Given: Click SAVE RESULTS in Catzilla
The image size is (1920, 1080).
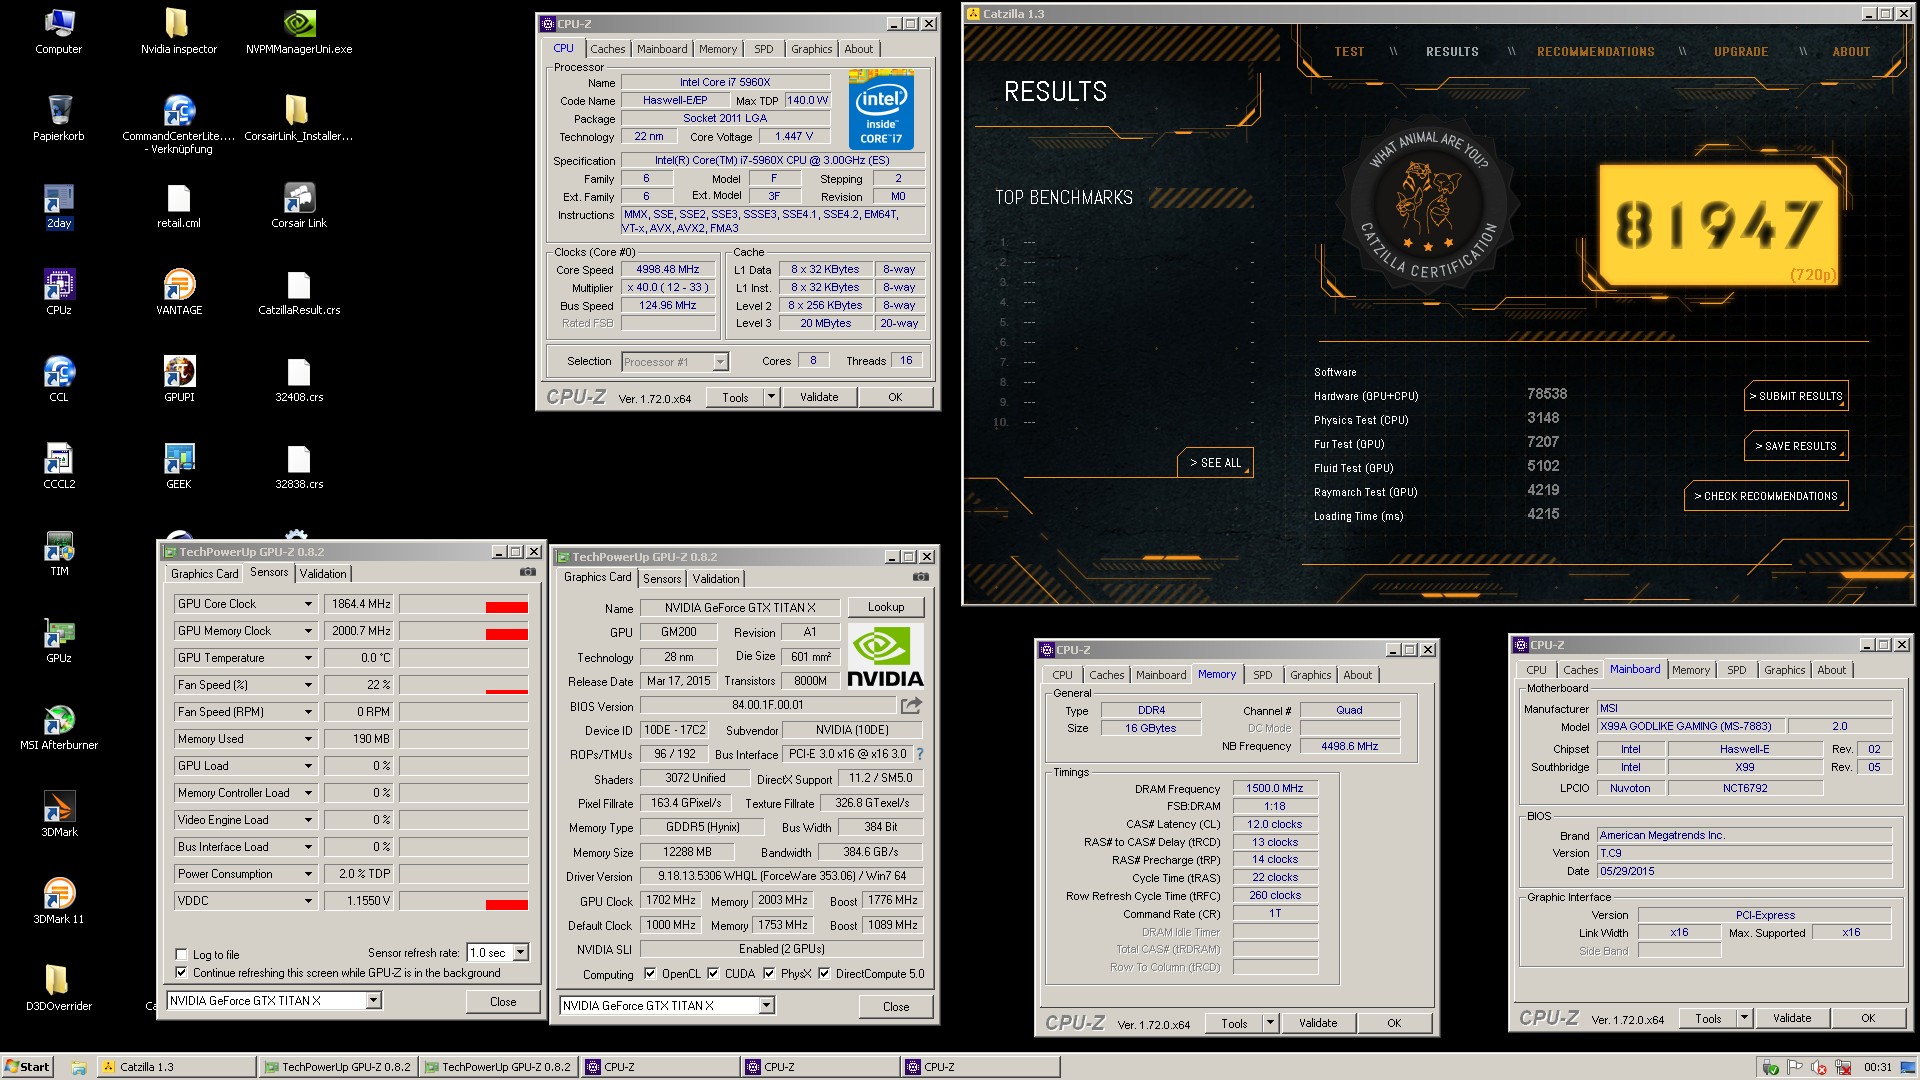Looking at the screenshot, I should click(x=1796, y=446).
